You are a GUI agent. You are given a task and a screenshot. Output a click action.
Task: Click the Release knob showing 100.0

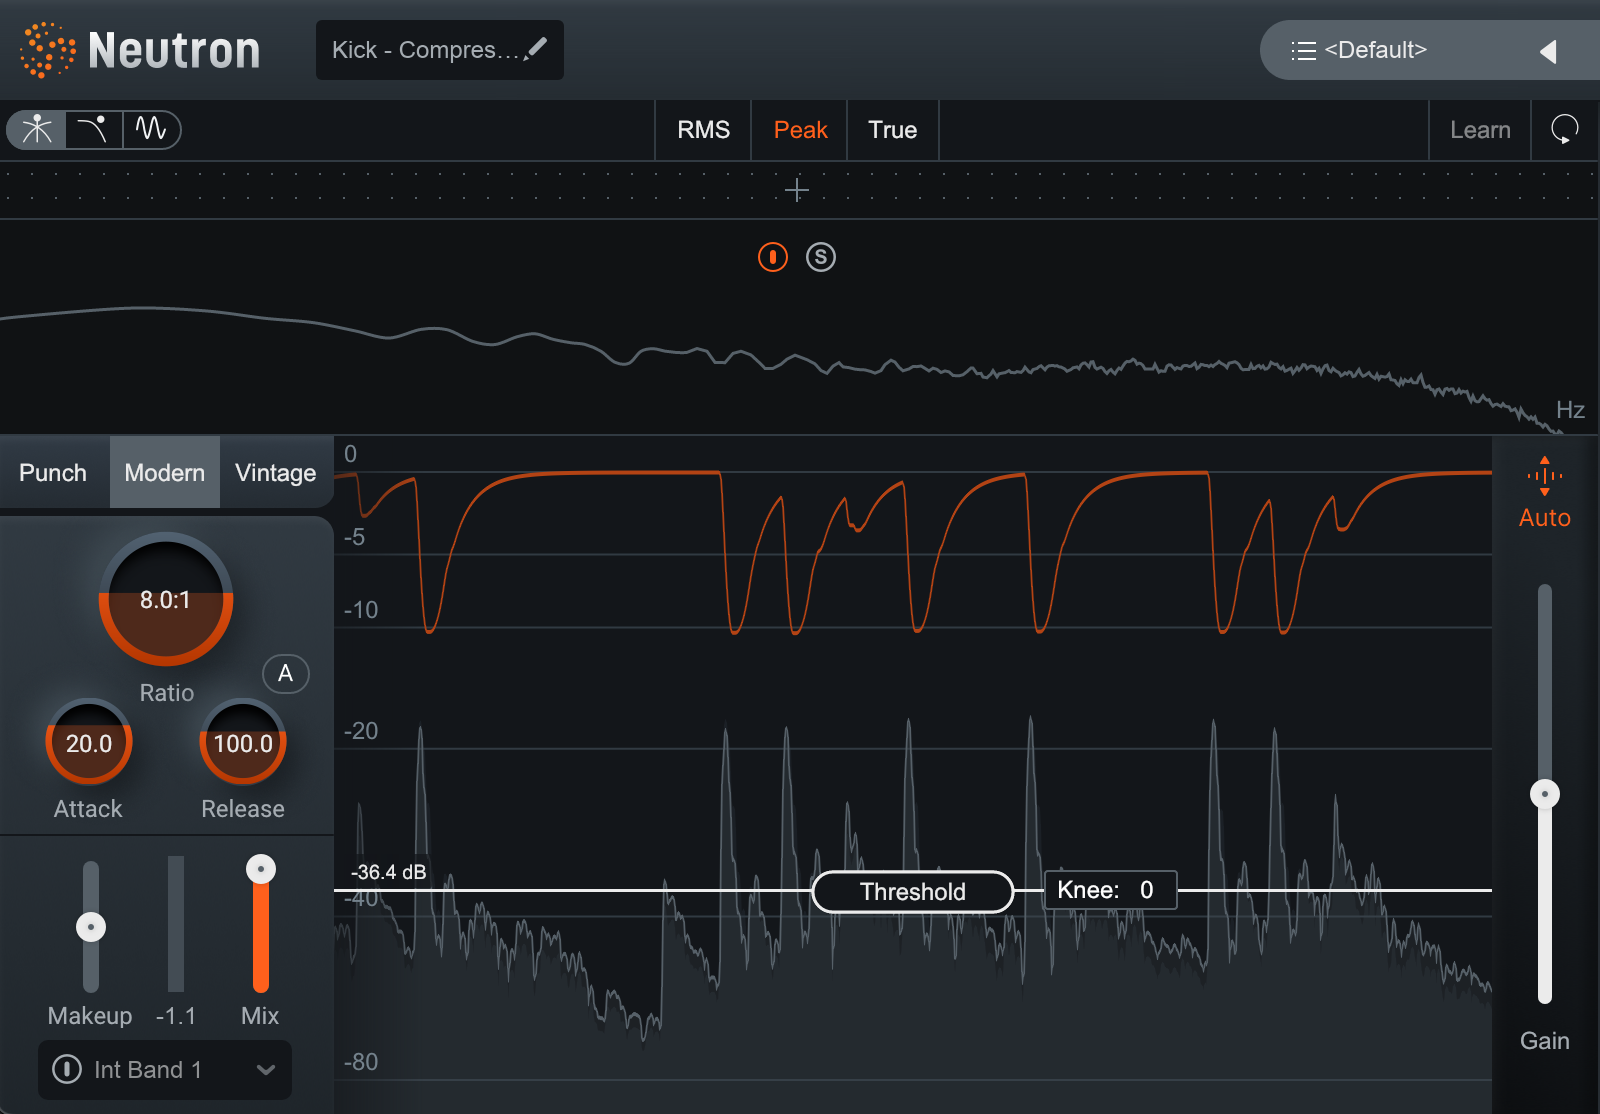click(x=243, y=743)
